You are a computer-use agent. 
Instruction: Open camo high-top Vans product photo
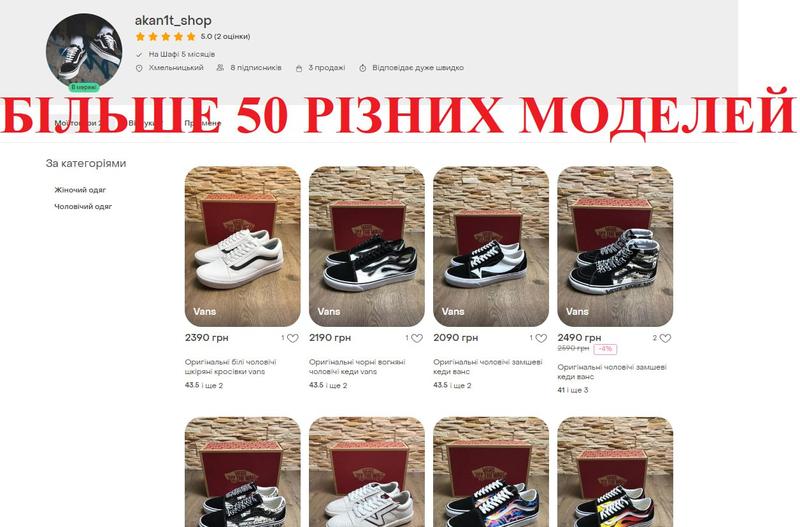click(615, 246)
